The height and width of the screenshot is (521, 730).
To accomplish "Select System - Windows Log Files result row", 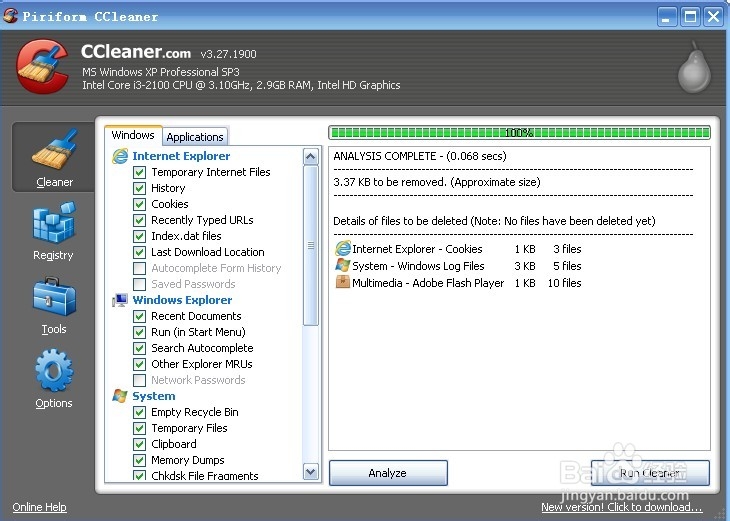I will (458, 265).
